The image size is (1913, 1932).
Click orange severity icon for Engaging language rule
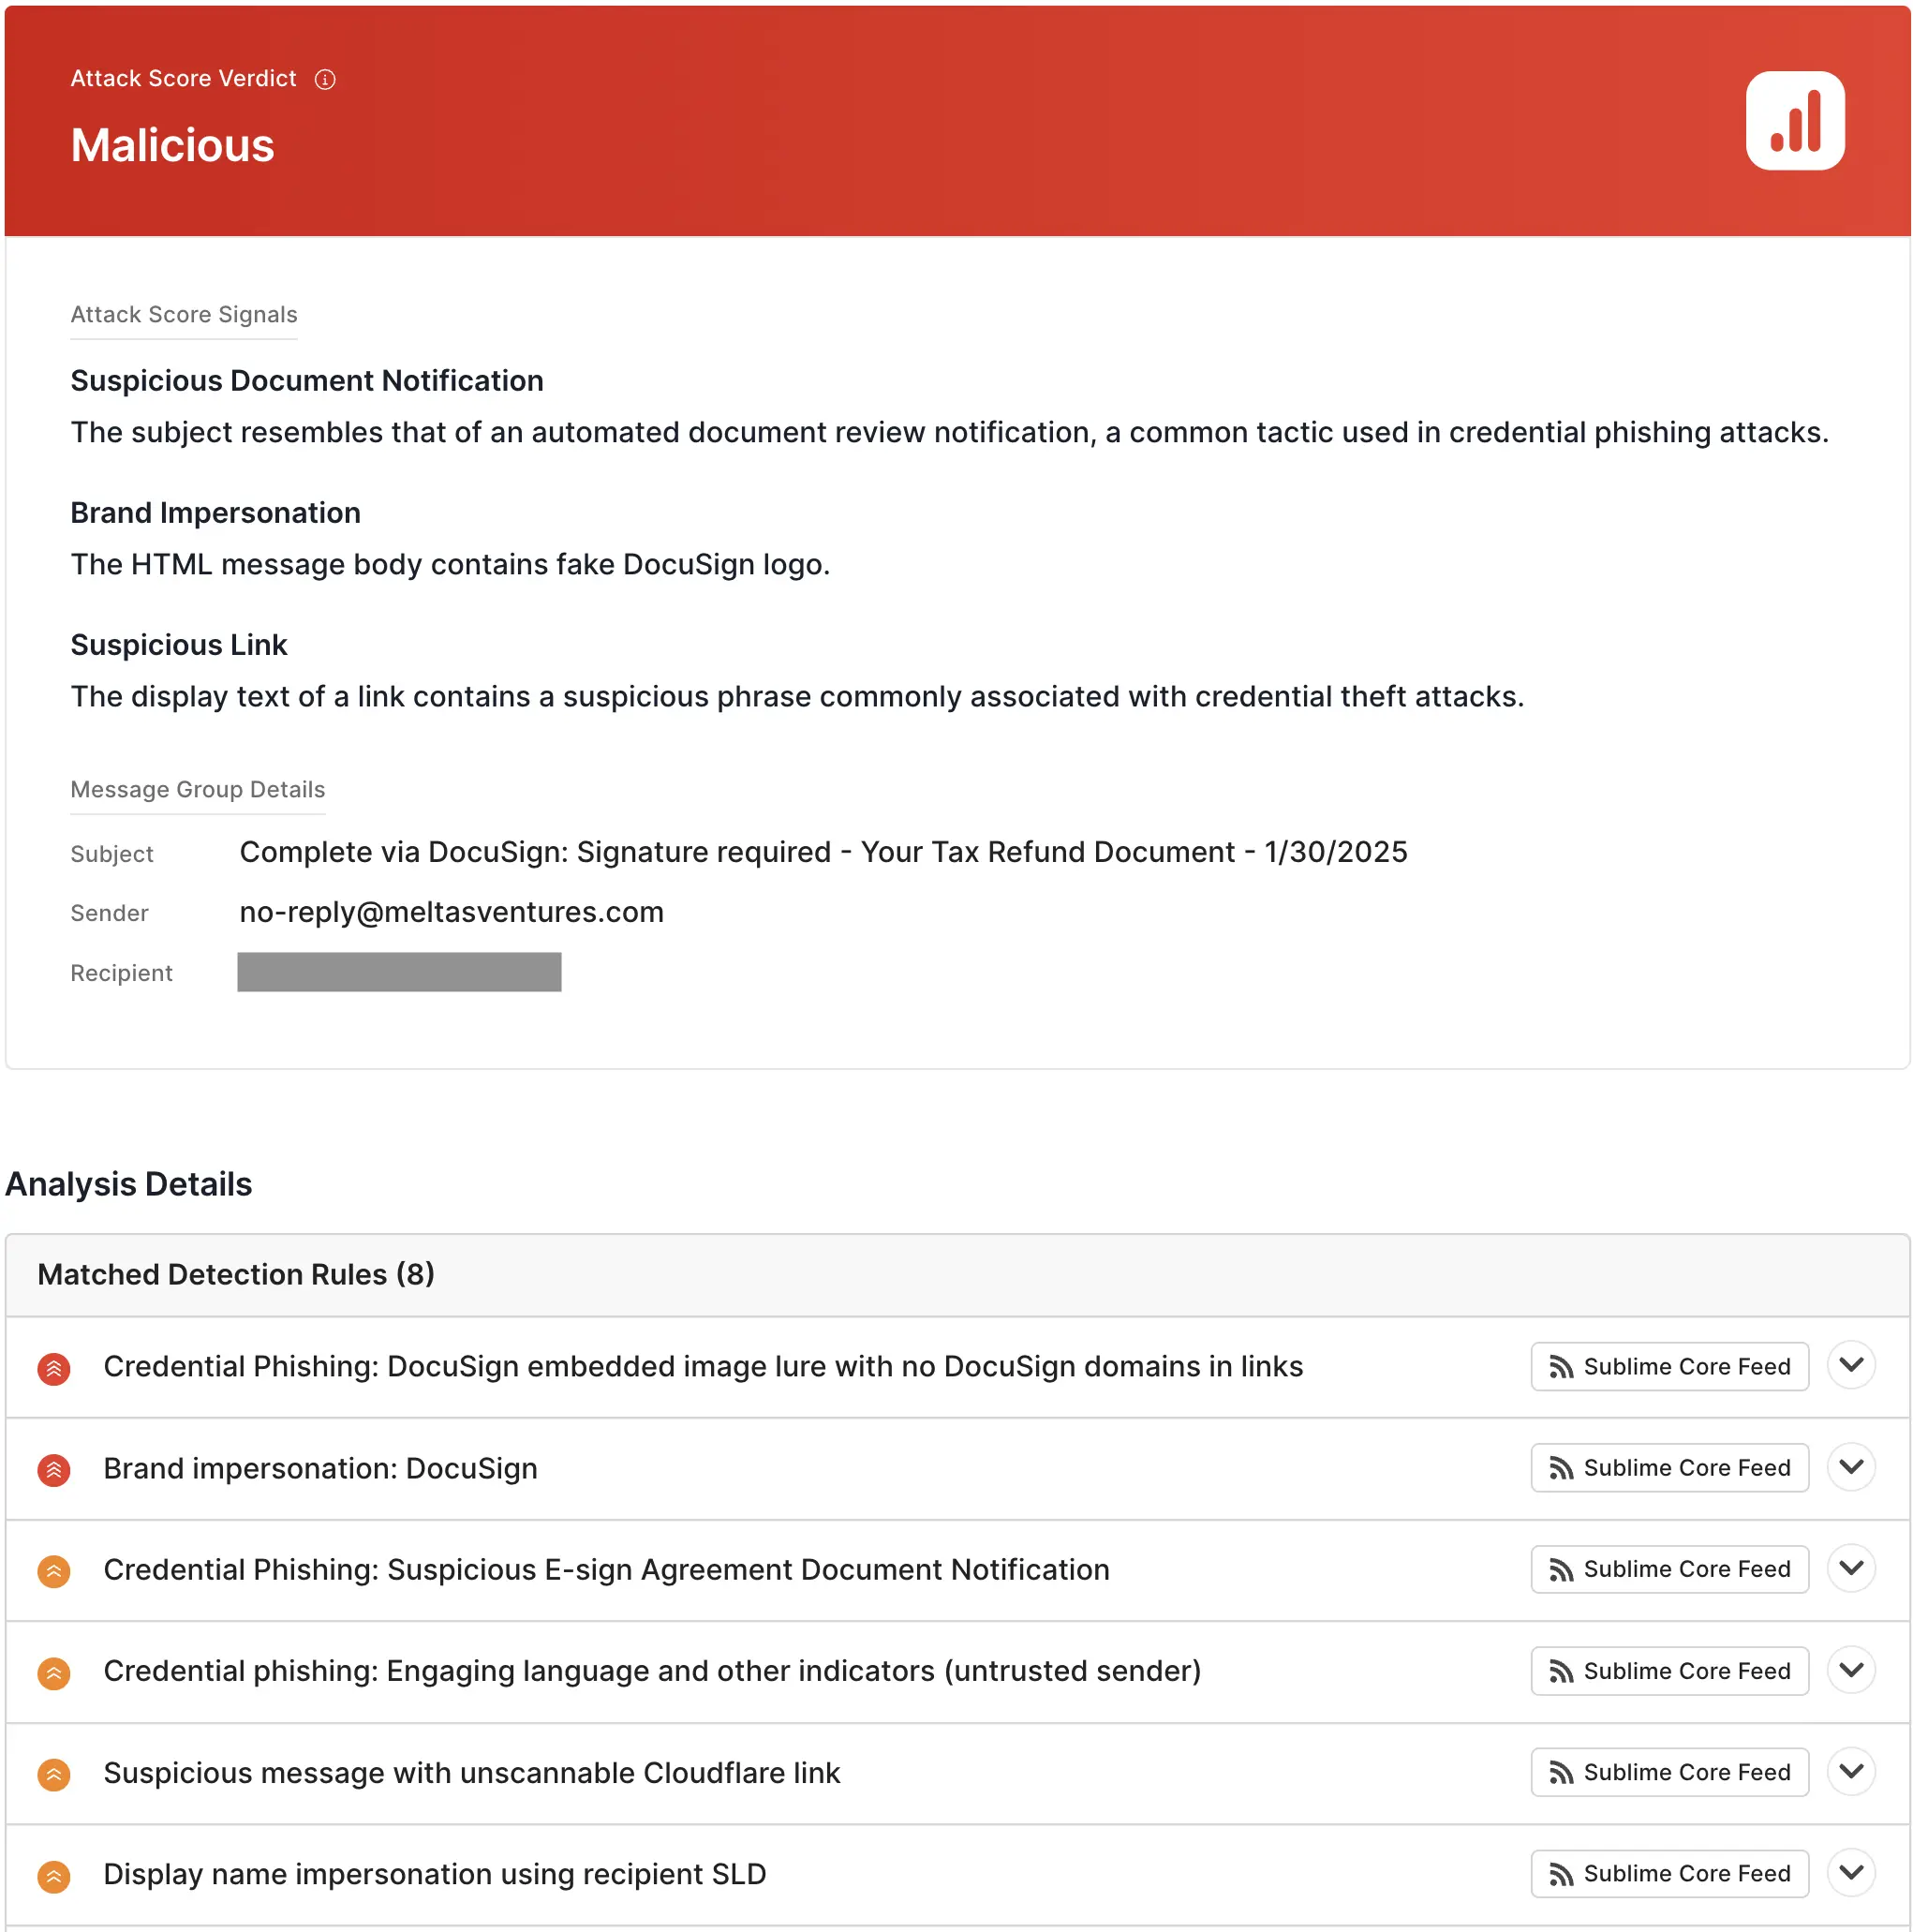(x=54, y=1672)
